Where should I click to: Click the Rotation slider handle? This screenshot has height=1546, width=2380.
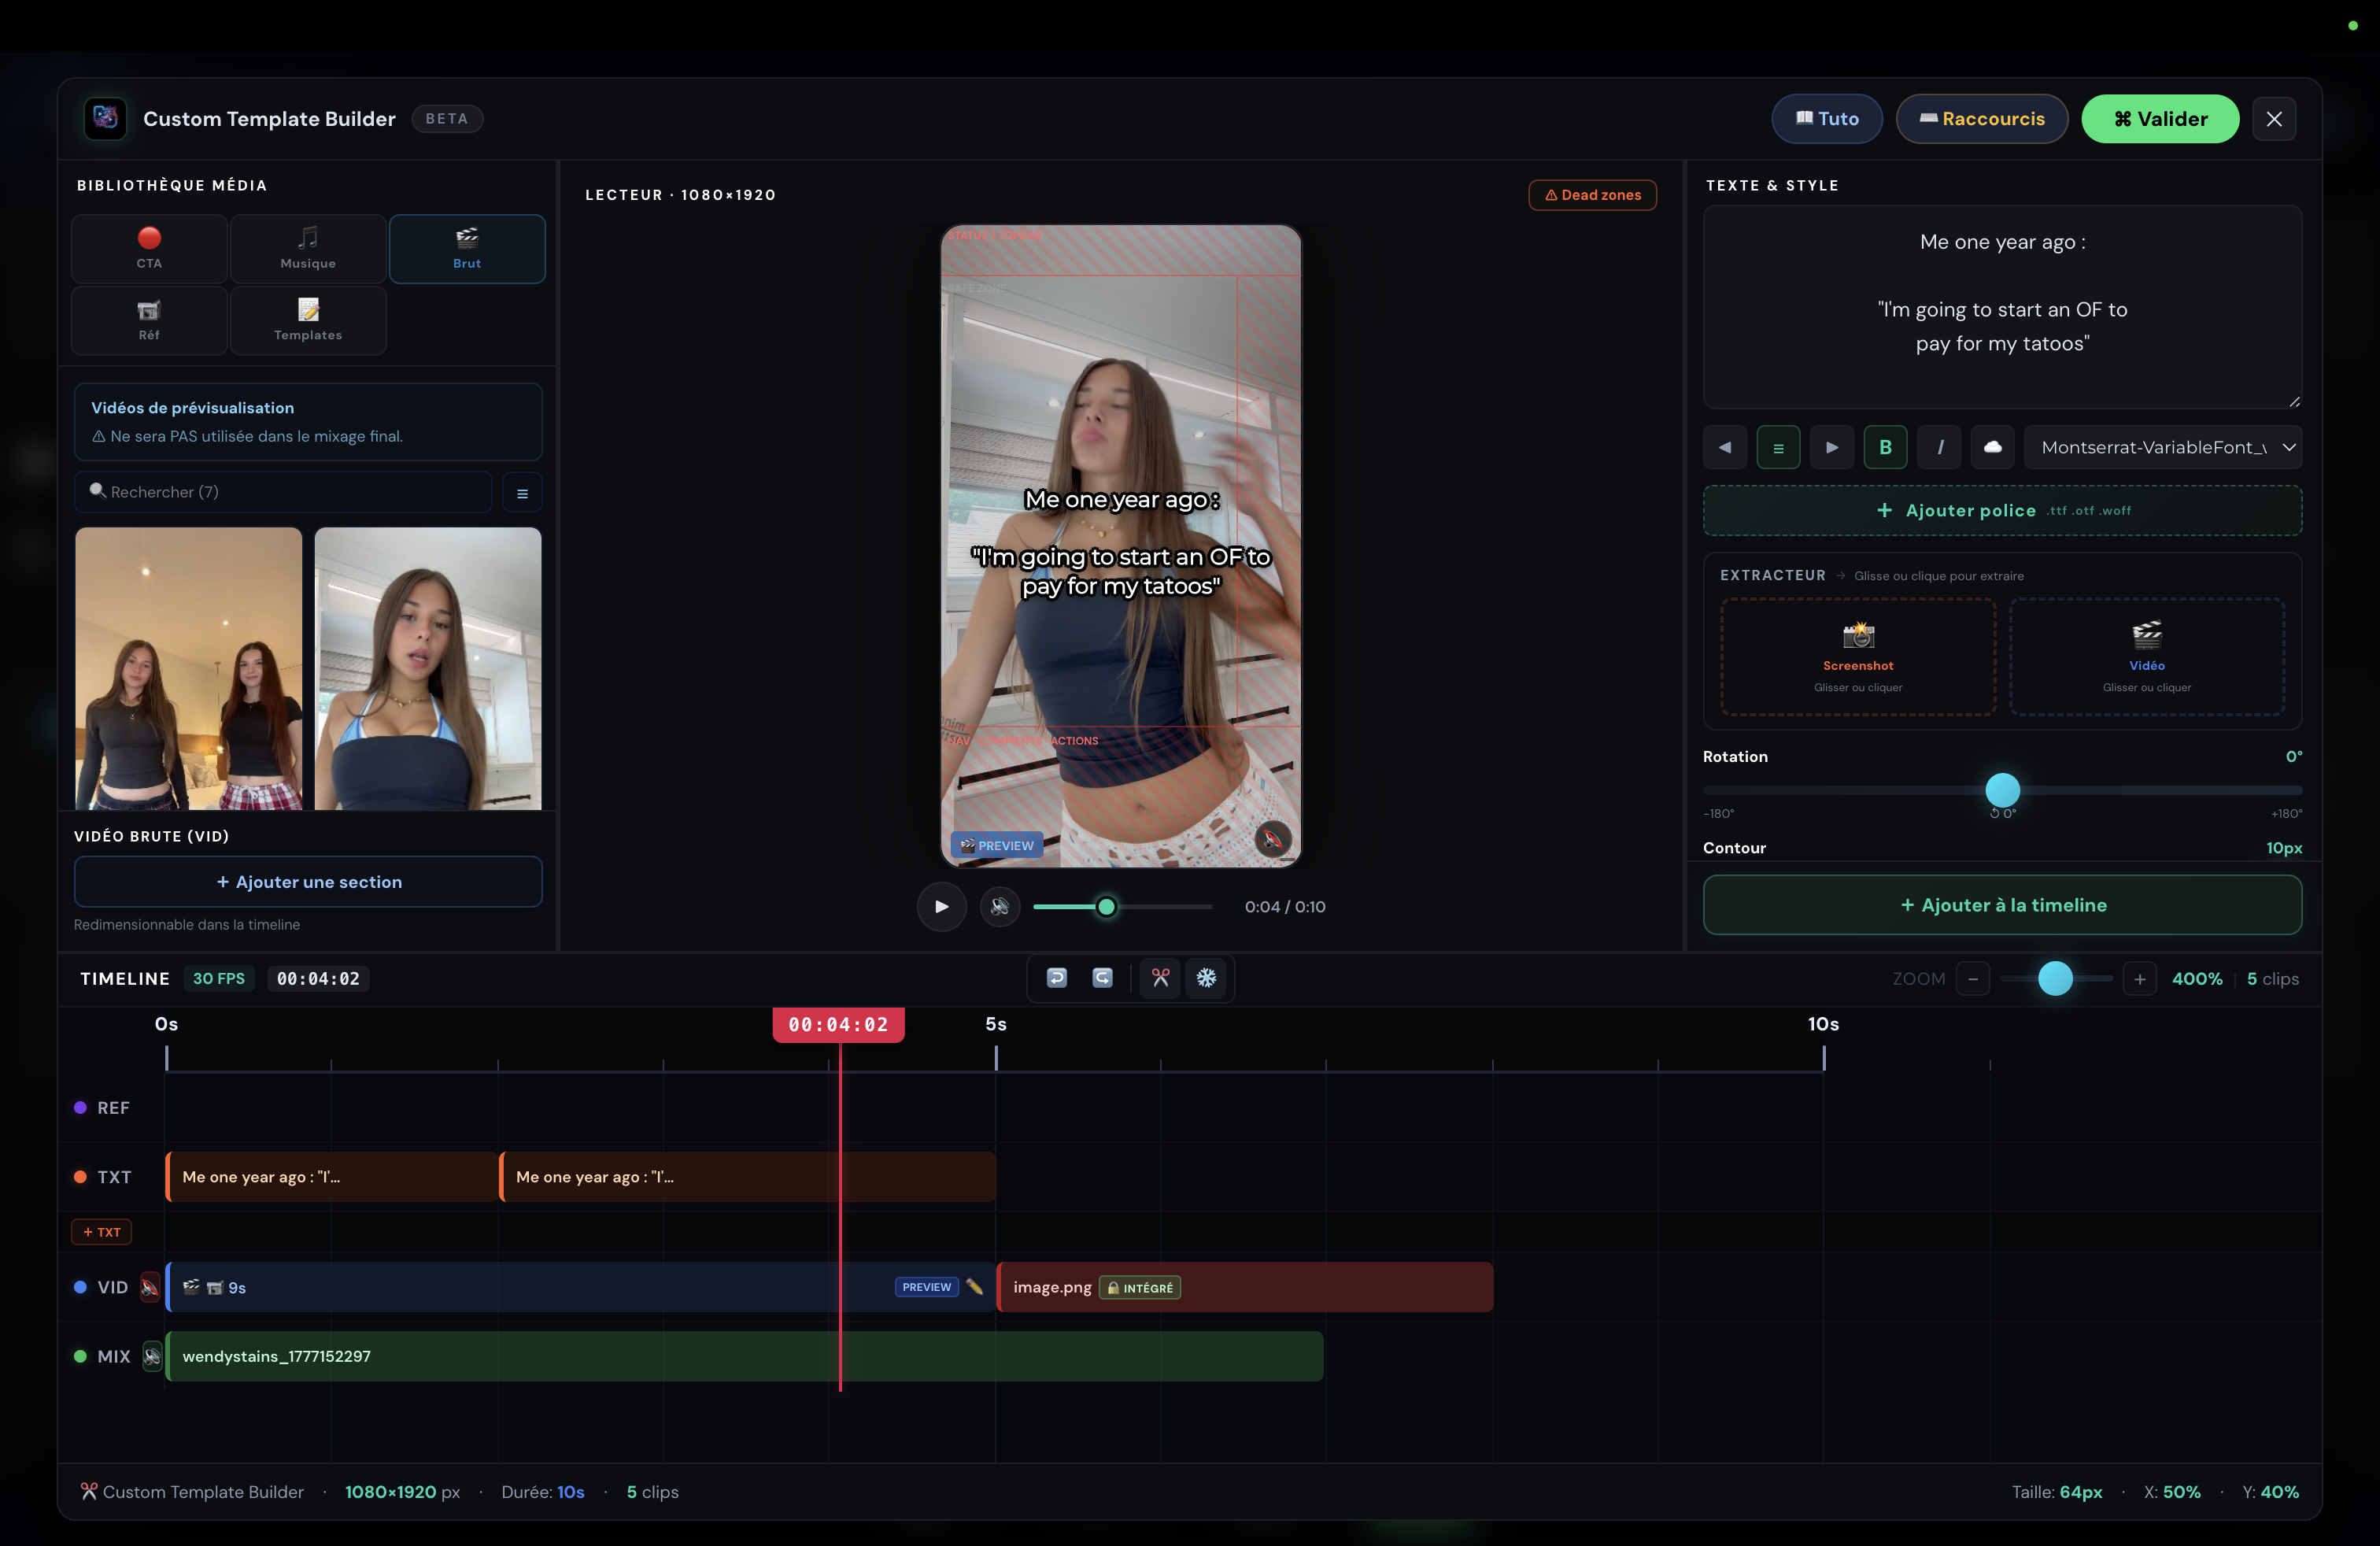[x=2002, y=790]
